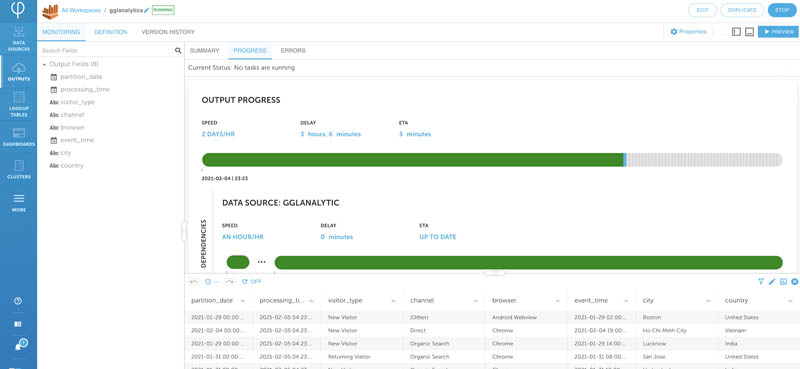Click the redo arrow in the preview toolbar
This screenshot has width=800, height=369.
tap(230, 282)
